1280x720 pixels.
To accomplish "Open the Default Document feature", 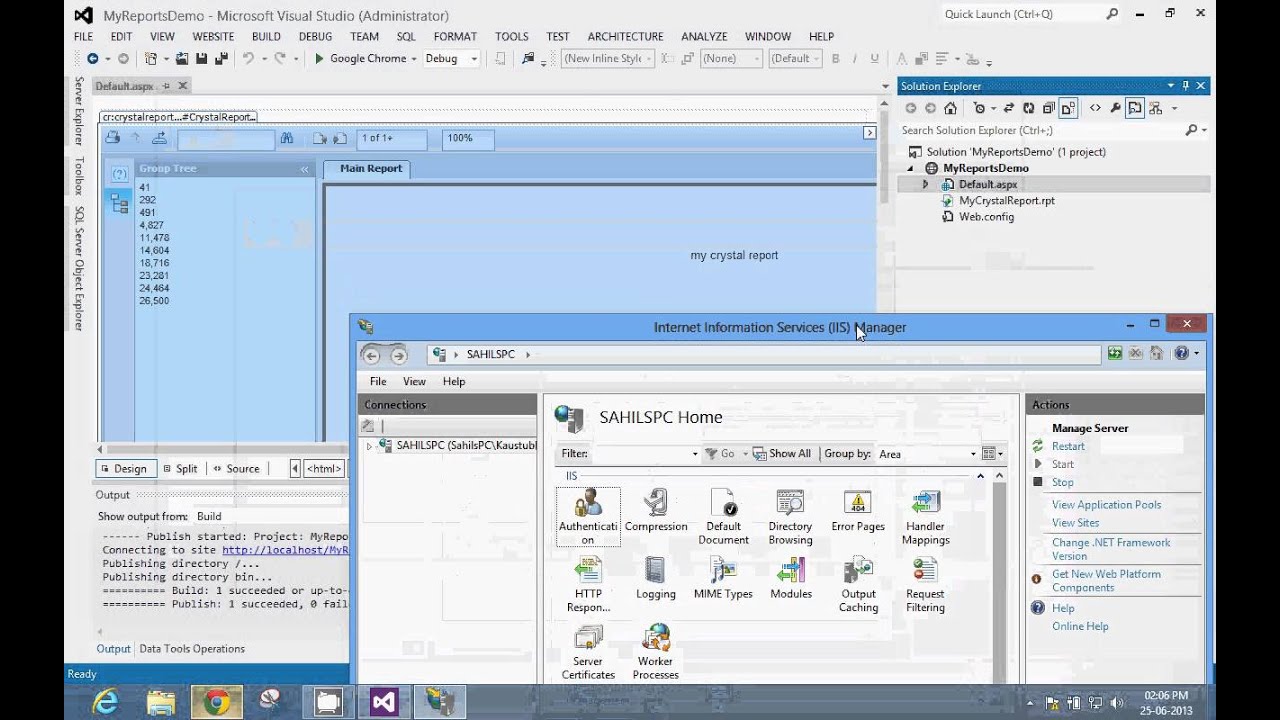I will 723,517.
